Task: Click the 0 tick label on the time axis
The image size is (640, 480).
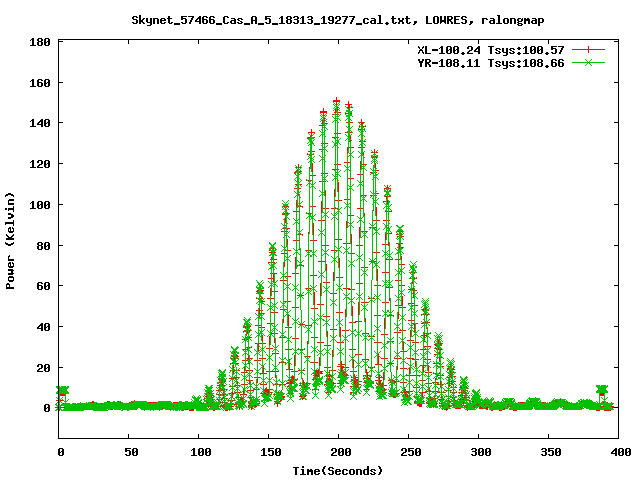Action: 61,452
